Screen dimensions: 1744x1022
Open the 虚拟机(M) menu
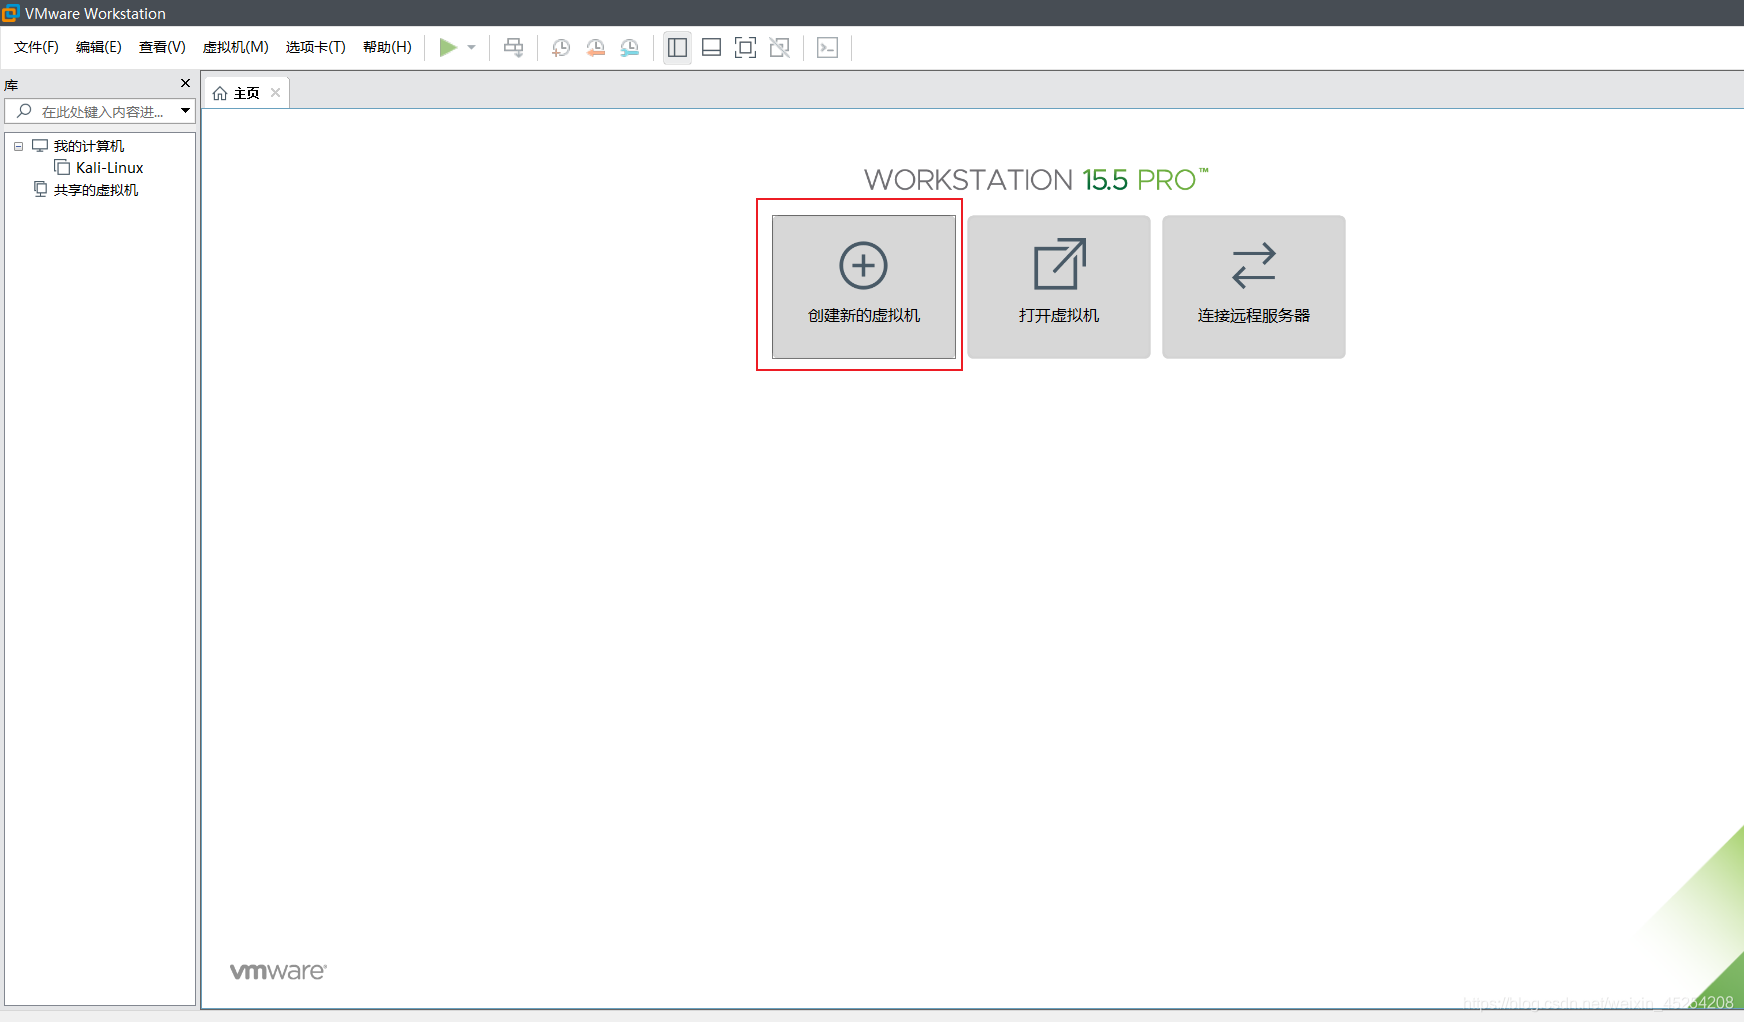pyautogui.click(x=236, y=47)
